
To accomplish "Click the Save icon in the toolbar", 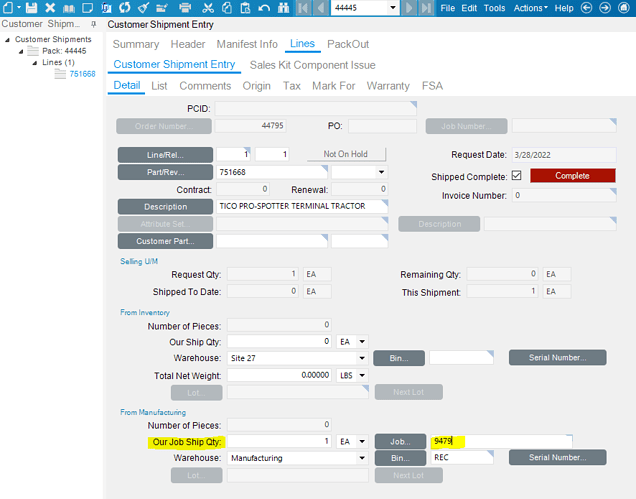I will tap(29, 8).
